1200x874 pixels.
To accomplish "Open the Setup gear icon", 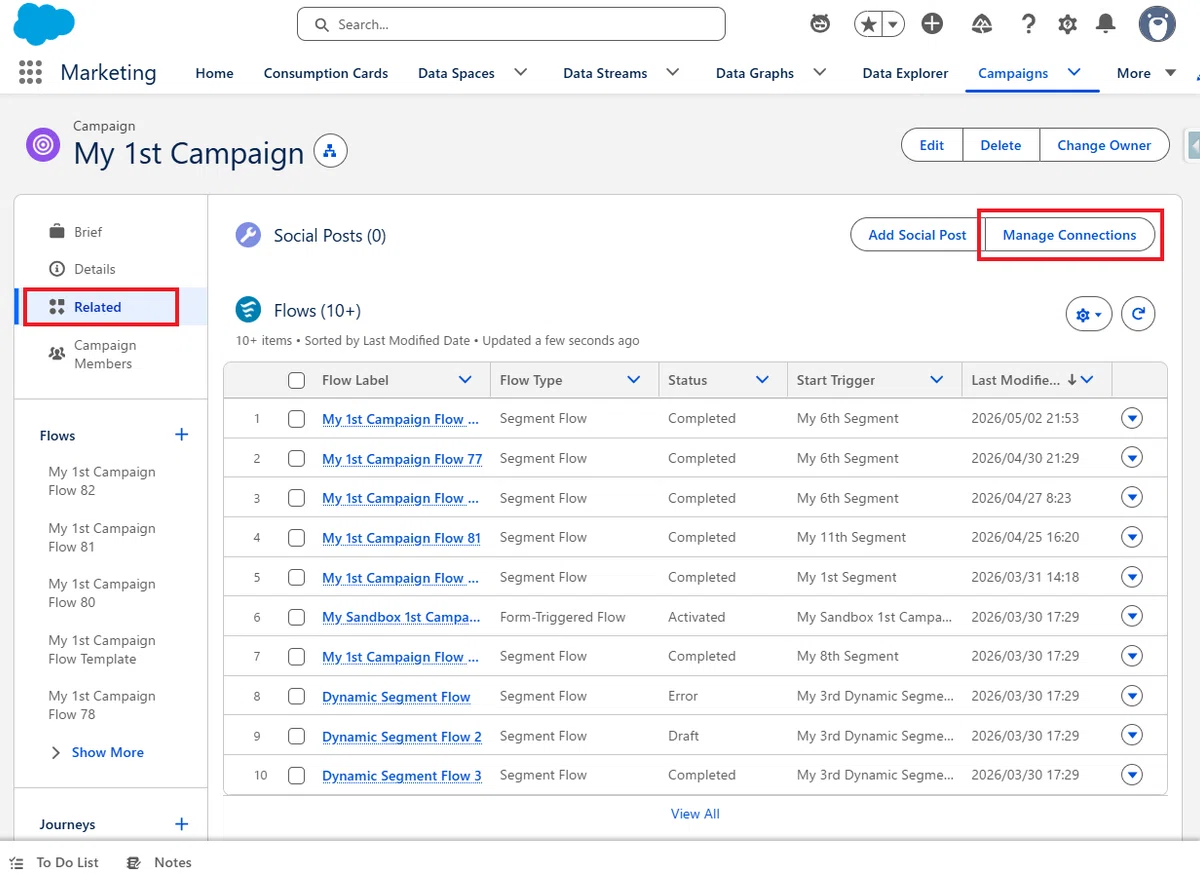I will pos(1067,24).
